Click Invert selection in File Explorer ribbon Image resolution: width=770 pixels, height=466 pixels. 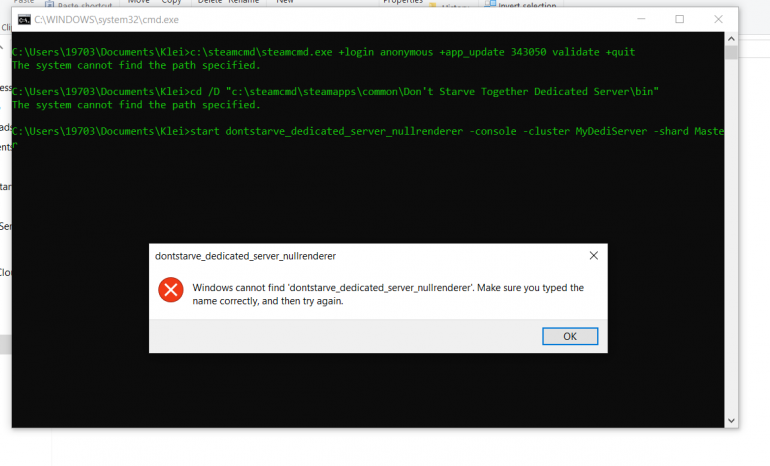pyautogui.click(x=527, y=5)
